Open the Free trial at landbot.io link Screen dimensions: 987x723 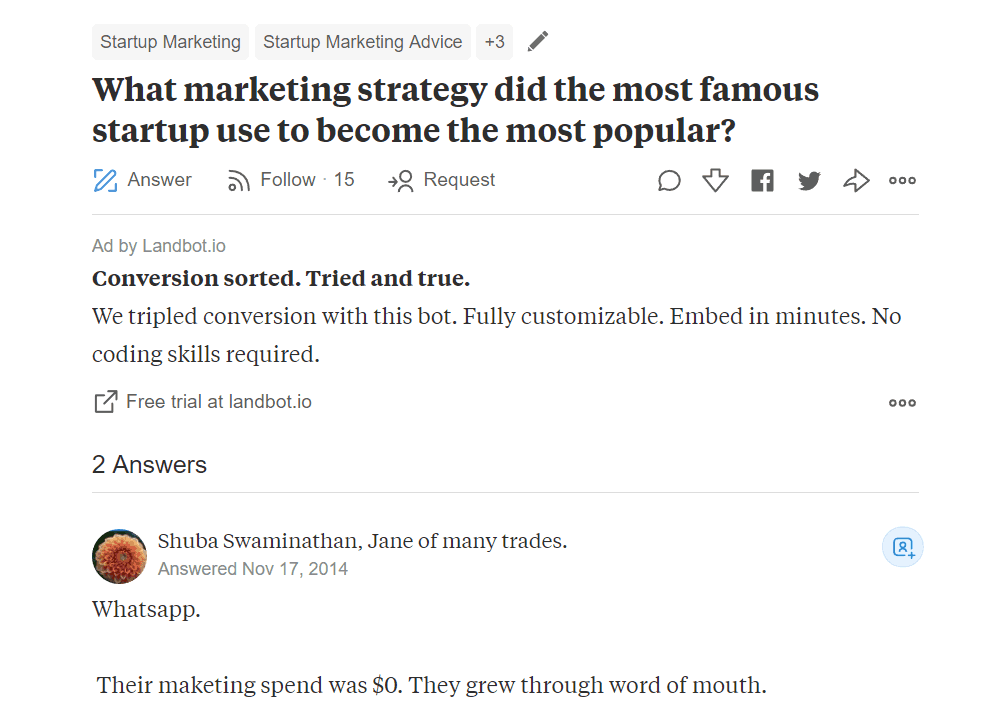click(218, 401)
